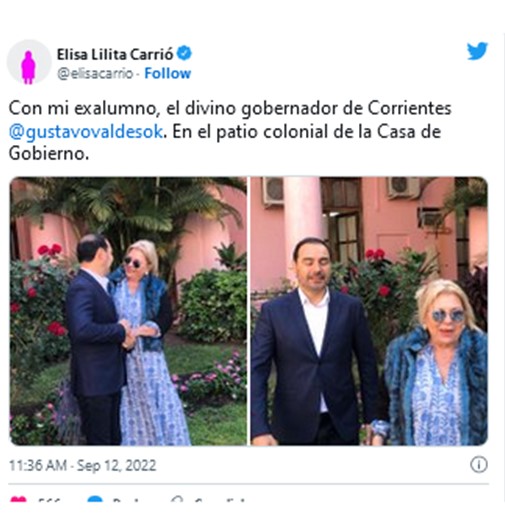Click the copy link chain icon
This screenshot has width=505, height=515.
[x=177, y=499]
